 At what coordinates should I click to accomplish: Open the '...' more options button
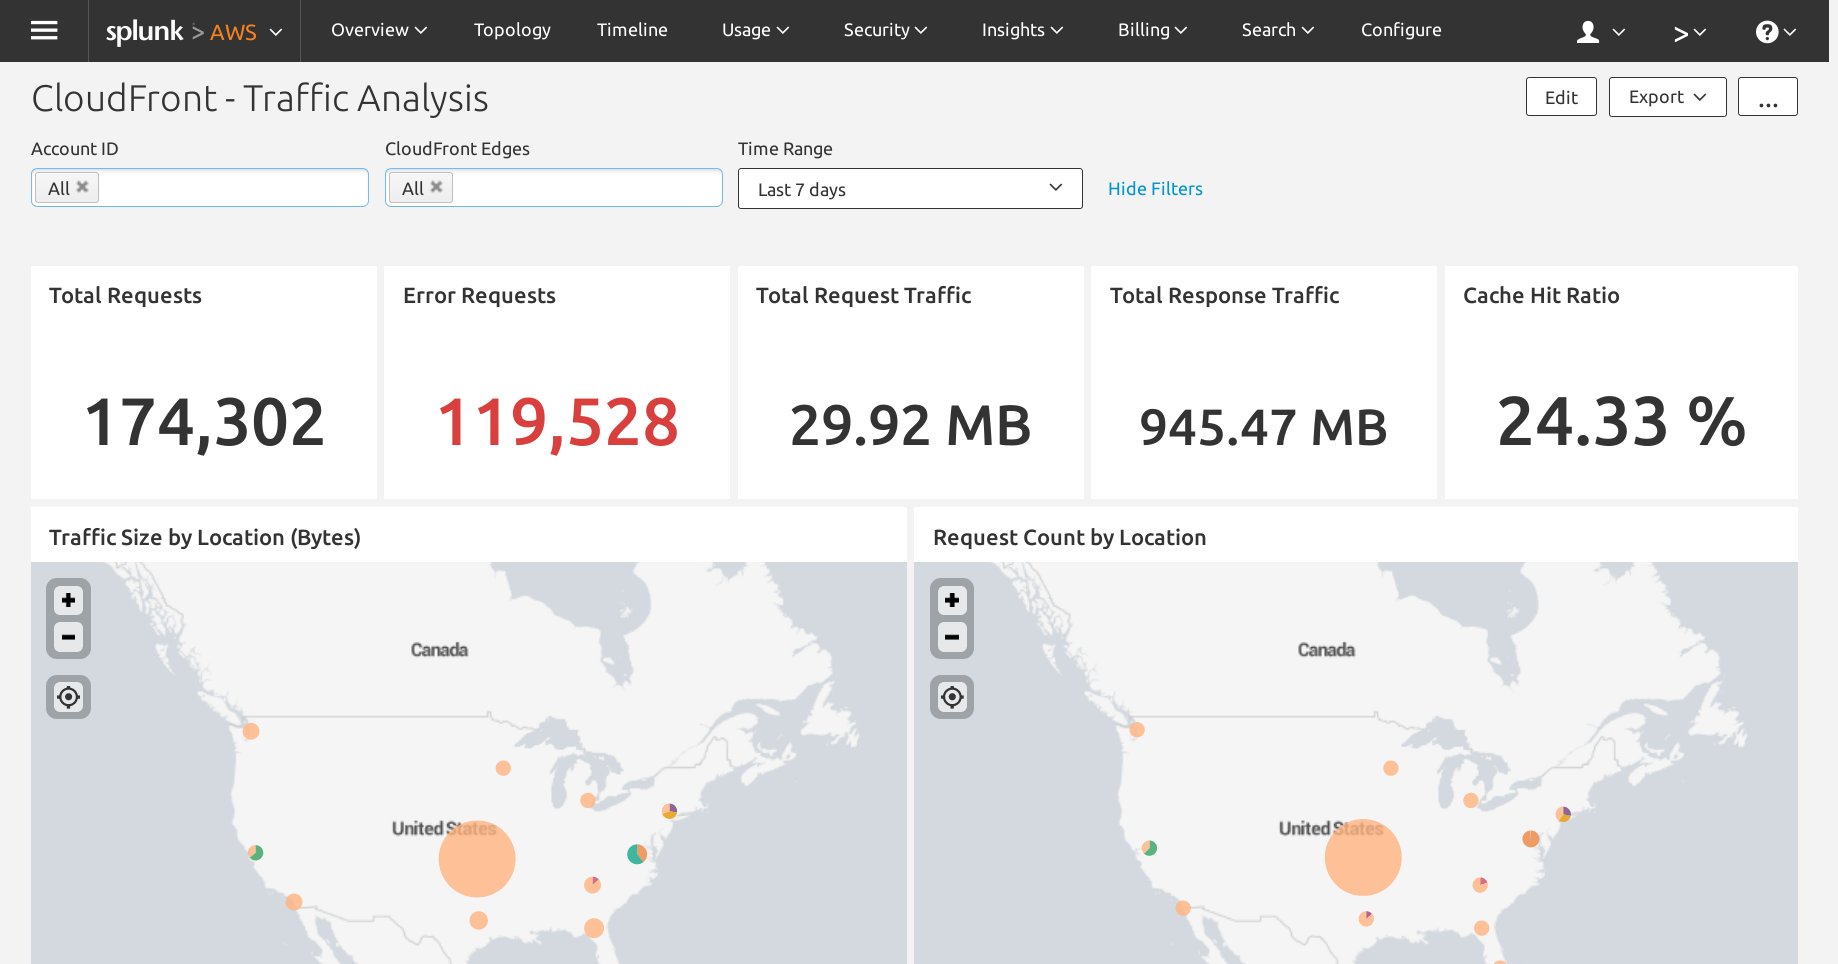click(x=1767, y=97)
